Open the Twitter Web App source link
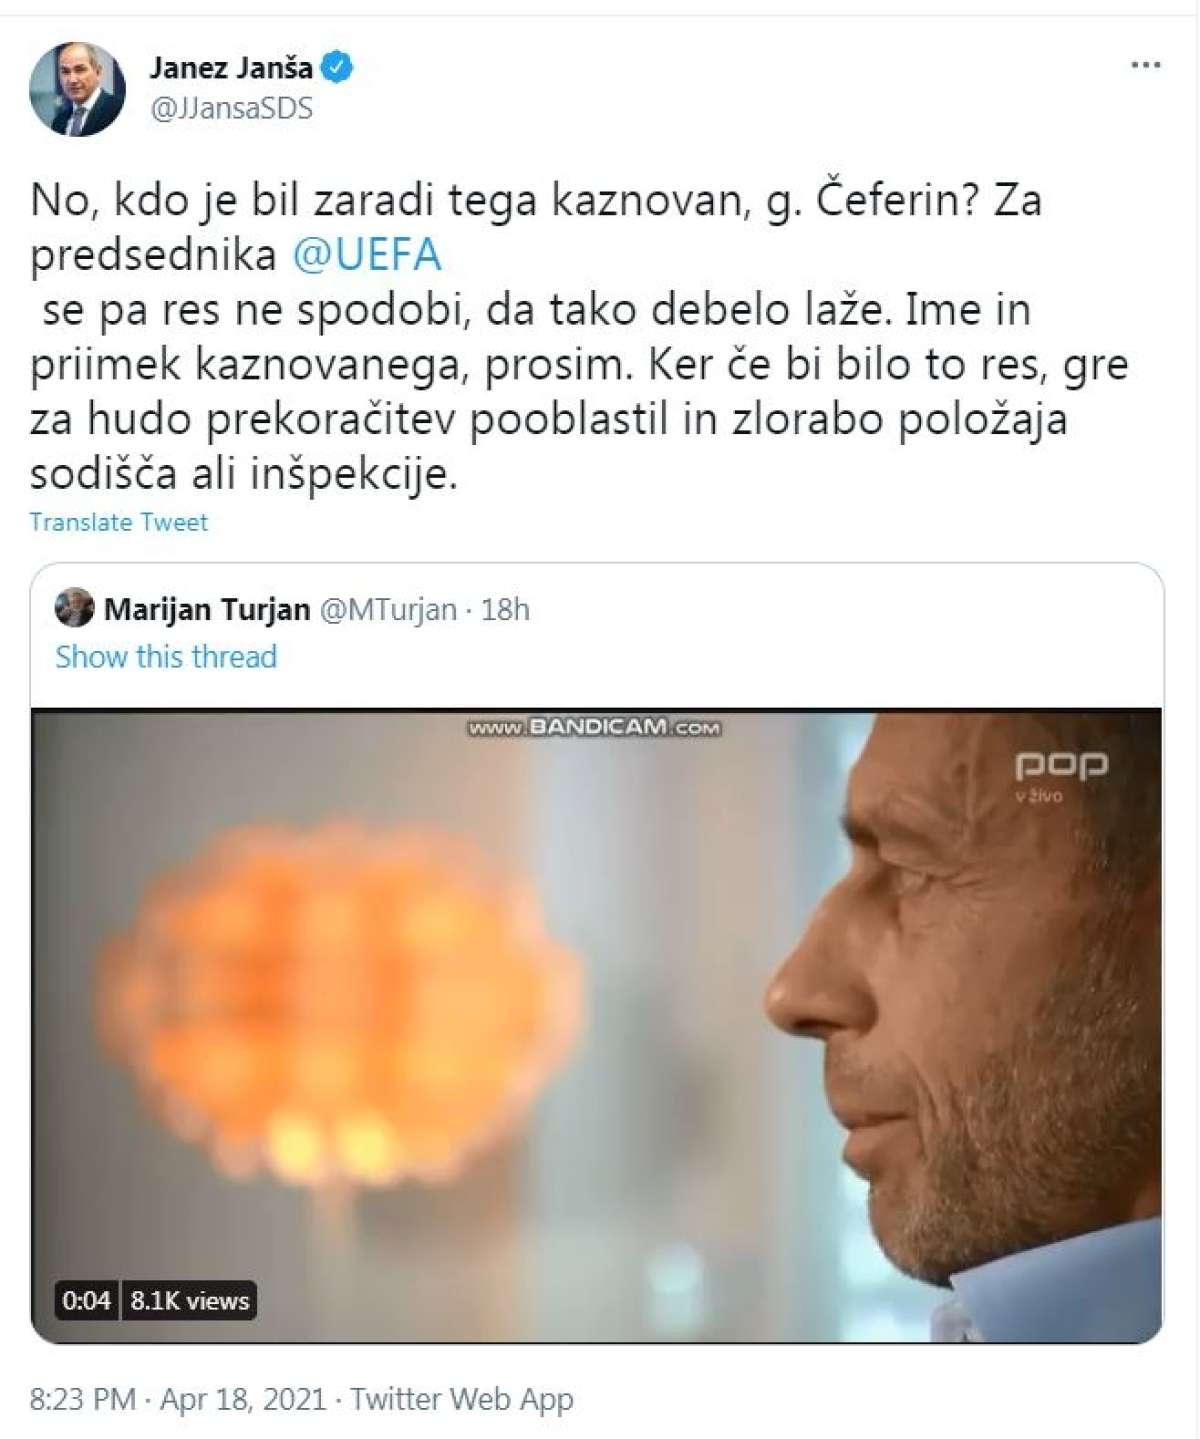This screenshot has height=1439, width=1200. (462, 1399)
